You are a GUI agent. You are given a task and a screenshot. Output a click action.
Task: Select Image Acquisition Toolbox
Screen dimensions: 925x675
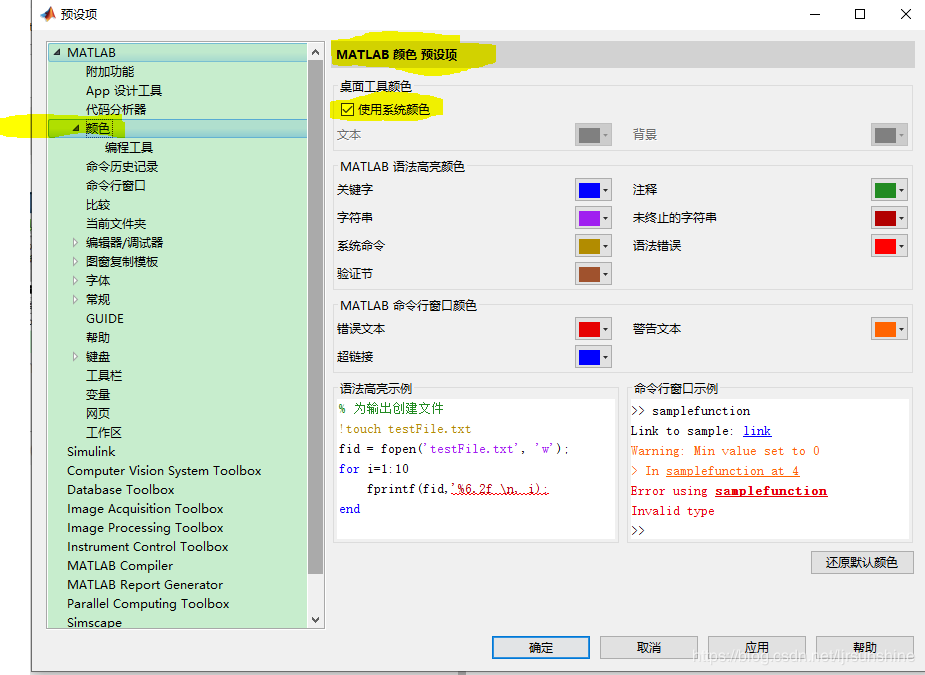145,509
